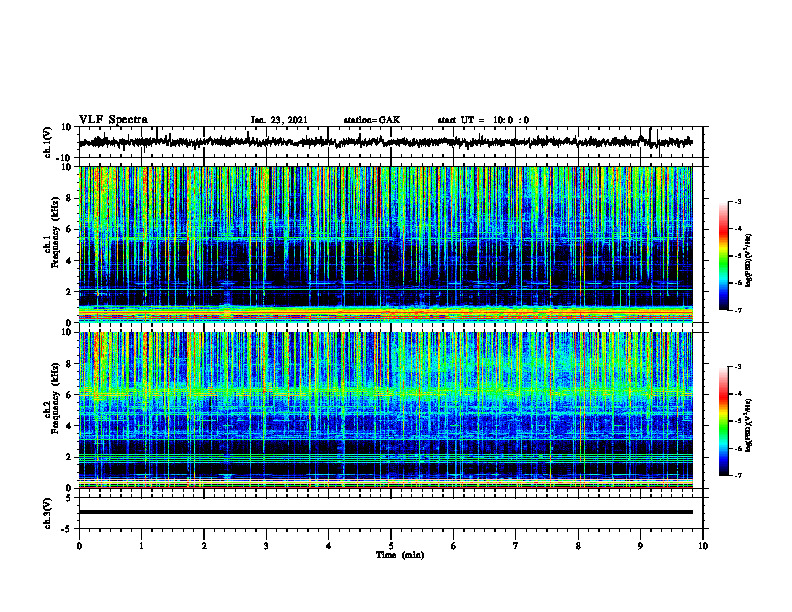Click the date text "Jan. 23, 2021"
This screenshot has height=612, width=792.
[279, 120]
